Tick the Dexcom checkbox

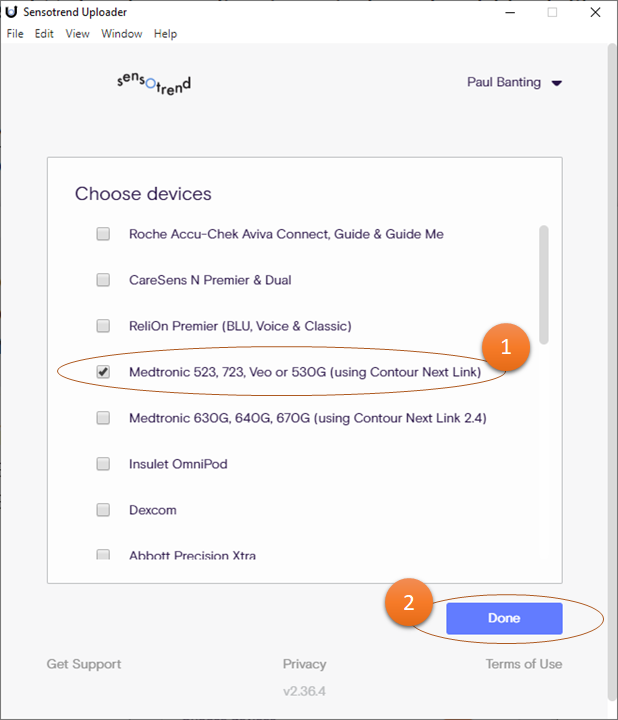(103, 510)
